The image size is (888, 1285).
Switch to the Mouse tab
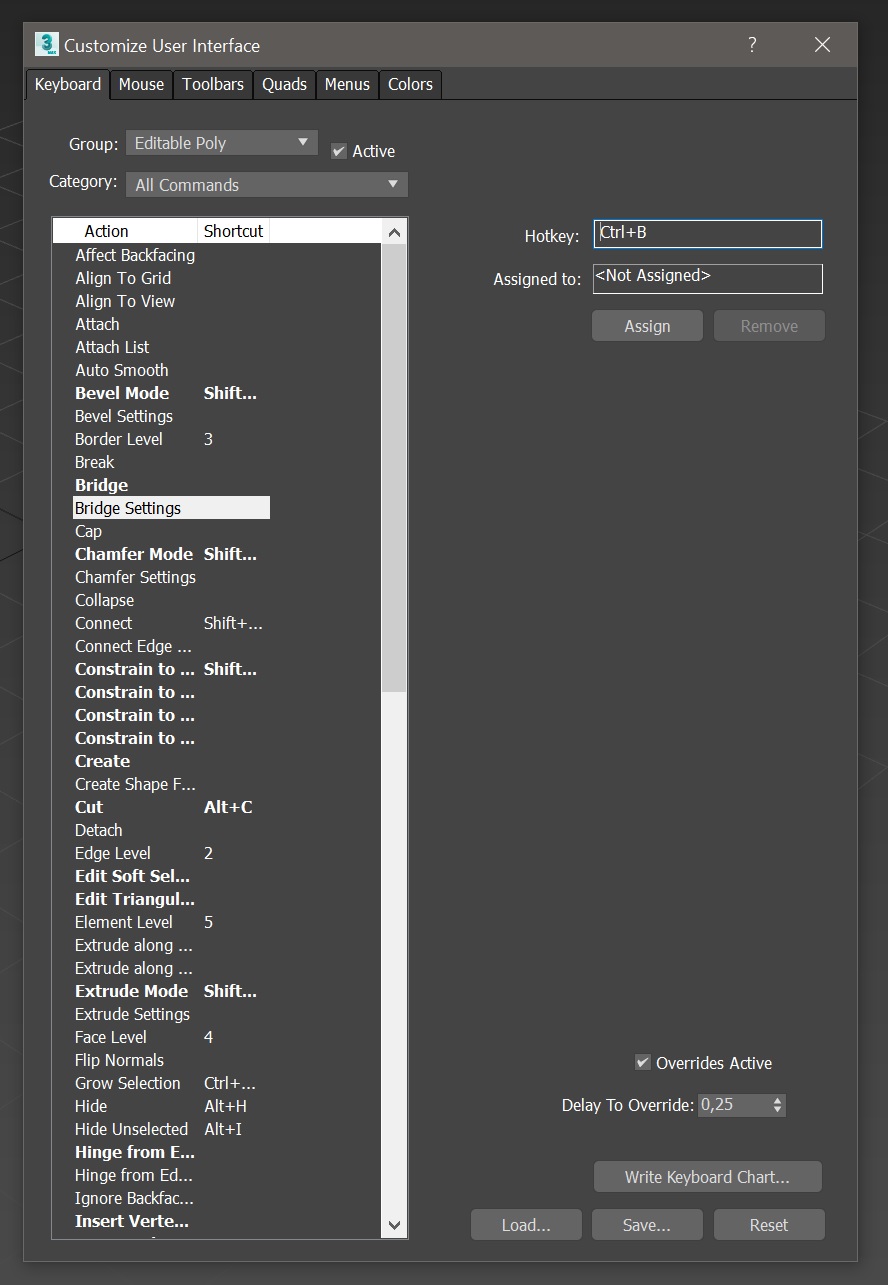141,84
